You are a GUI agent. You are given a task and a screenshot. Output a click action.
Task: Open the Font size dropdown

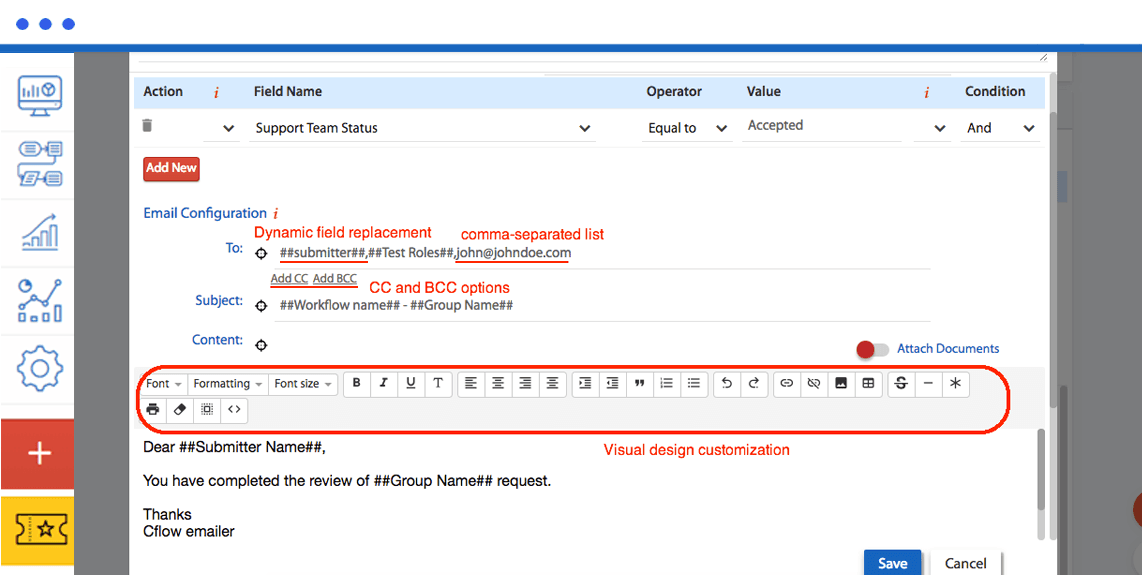303,384
